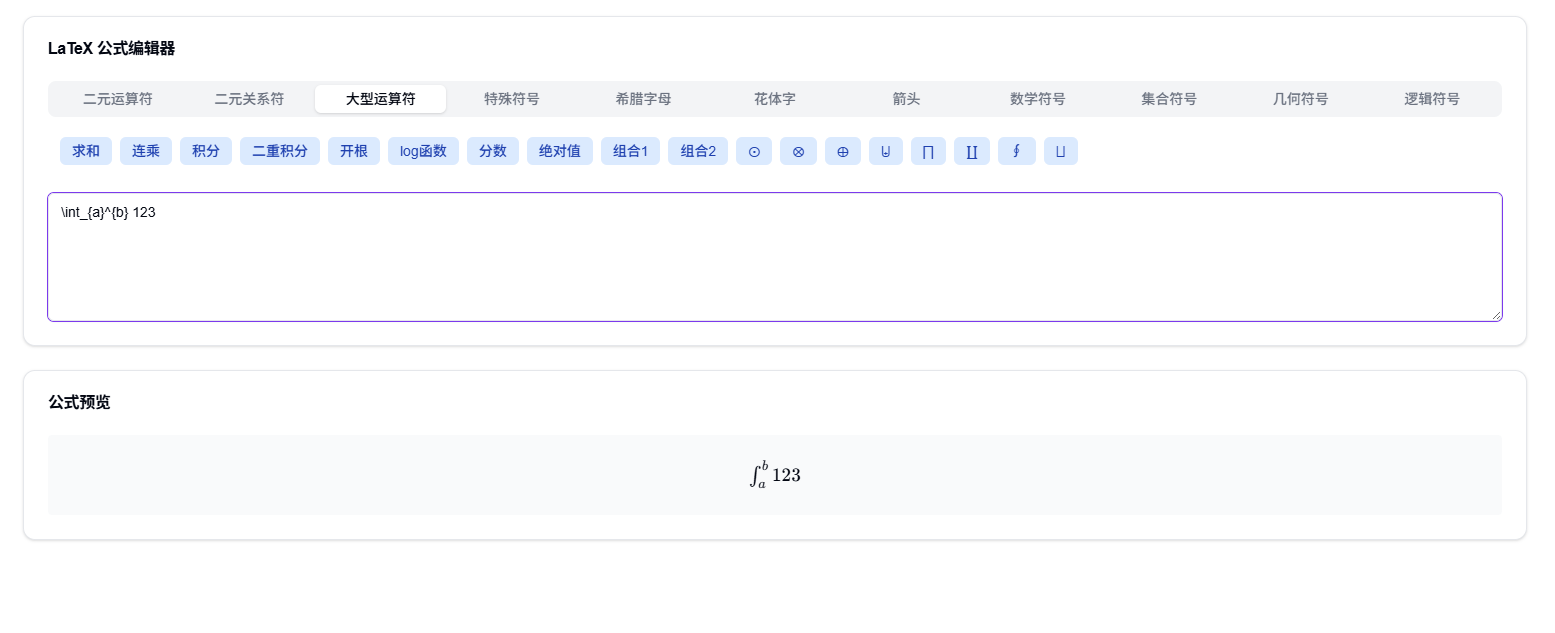
Task: Insert the circled plus operator symbol
Action: point(842,151)
